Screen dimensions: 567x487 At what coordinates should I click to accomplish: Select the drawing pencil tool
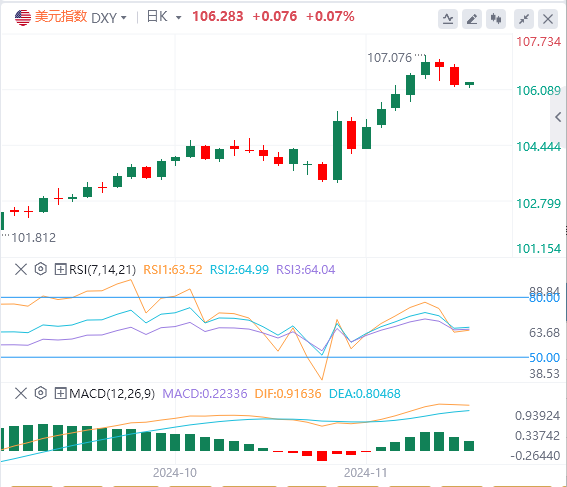coord(472,18)
